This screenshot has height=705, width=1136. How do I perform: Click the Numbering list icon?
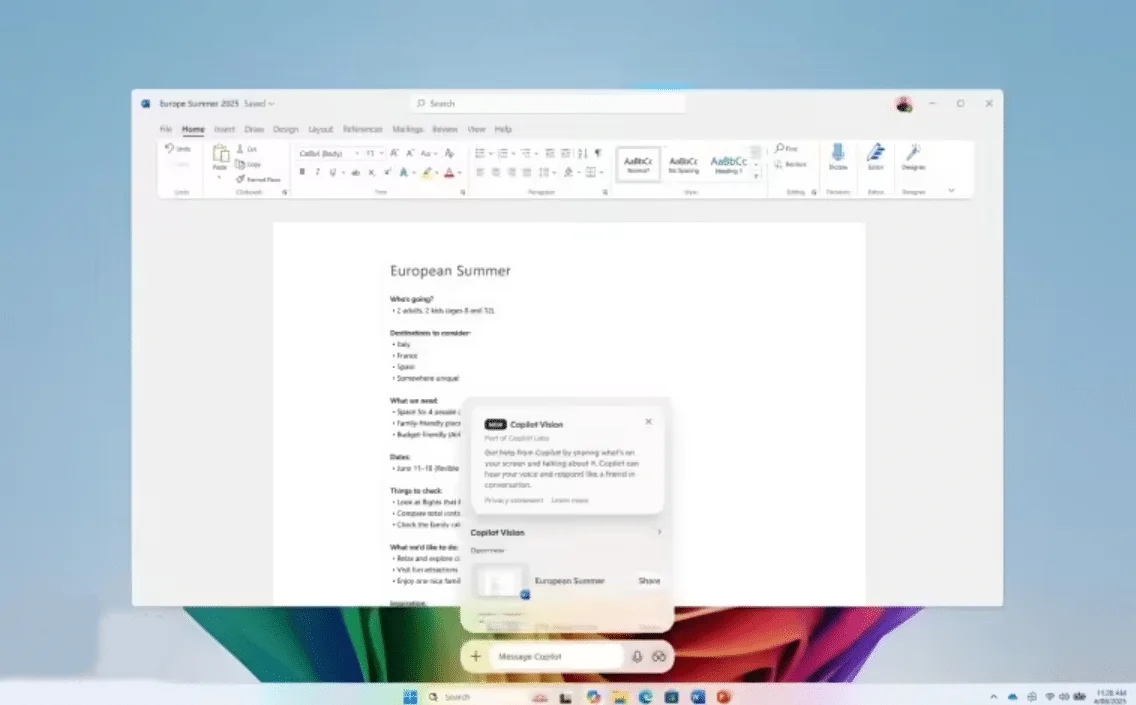[x=502, y=153]
